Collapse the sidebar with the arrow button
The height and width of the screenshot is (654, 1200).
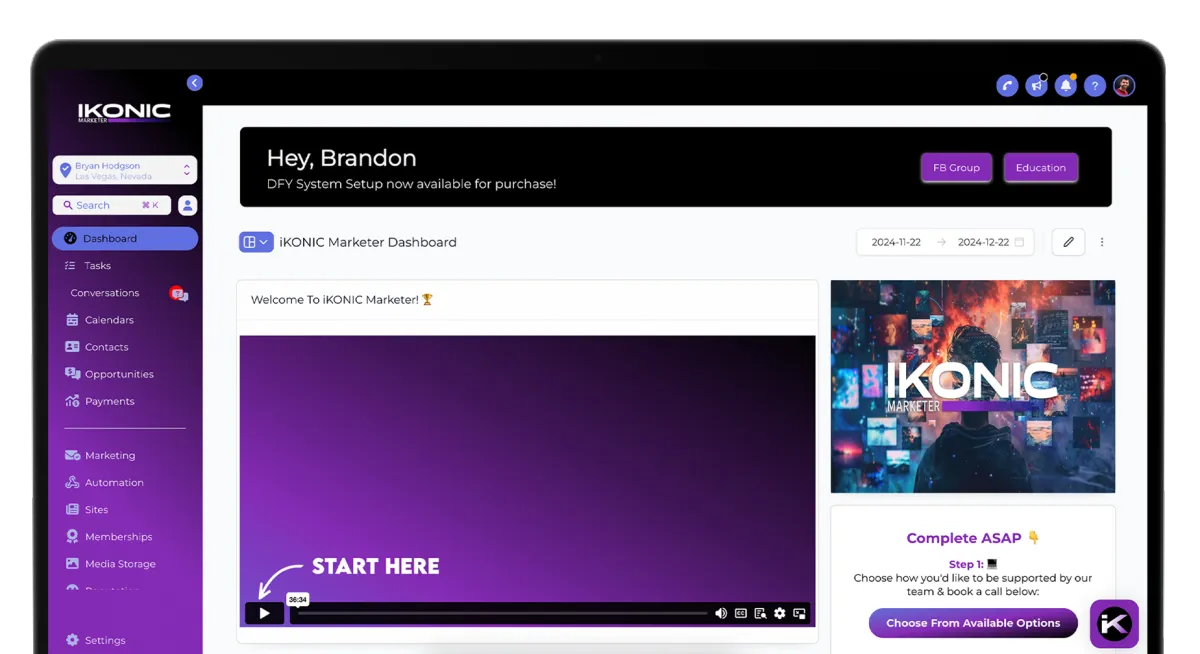point(195,83)
